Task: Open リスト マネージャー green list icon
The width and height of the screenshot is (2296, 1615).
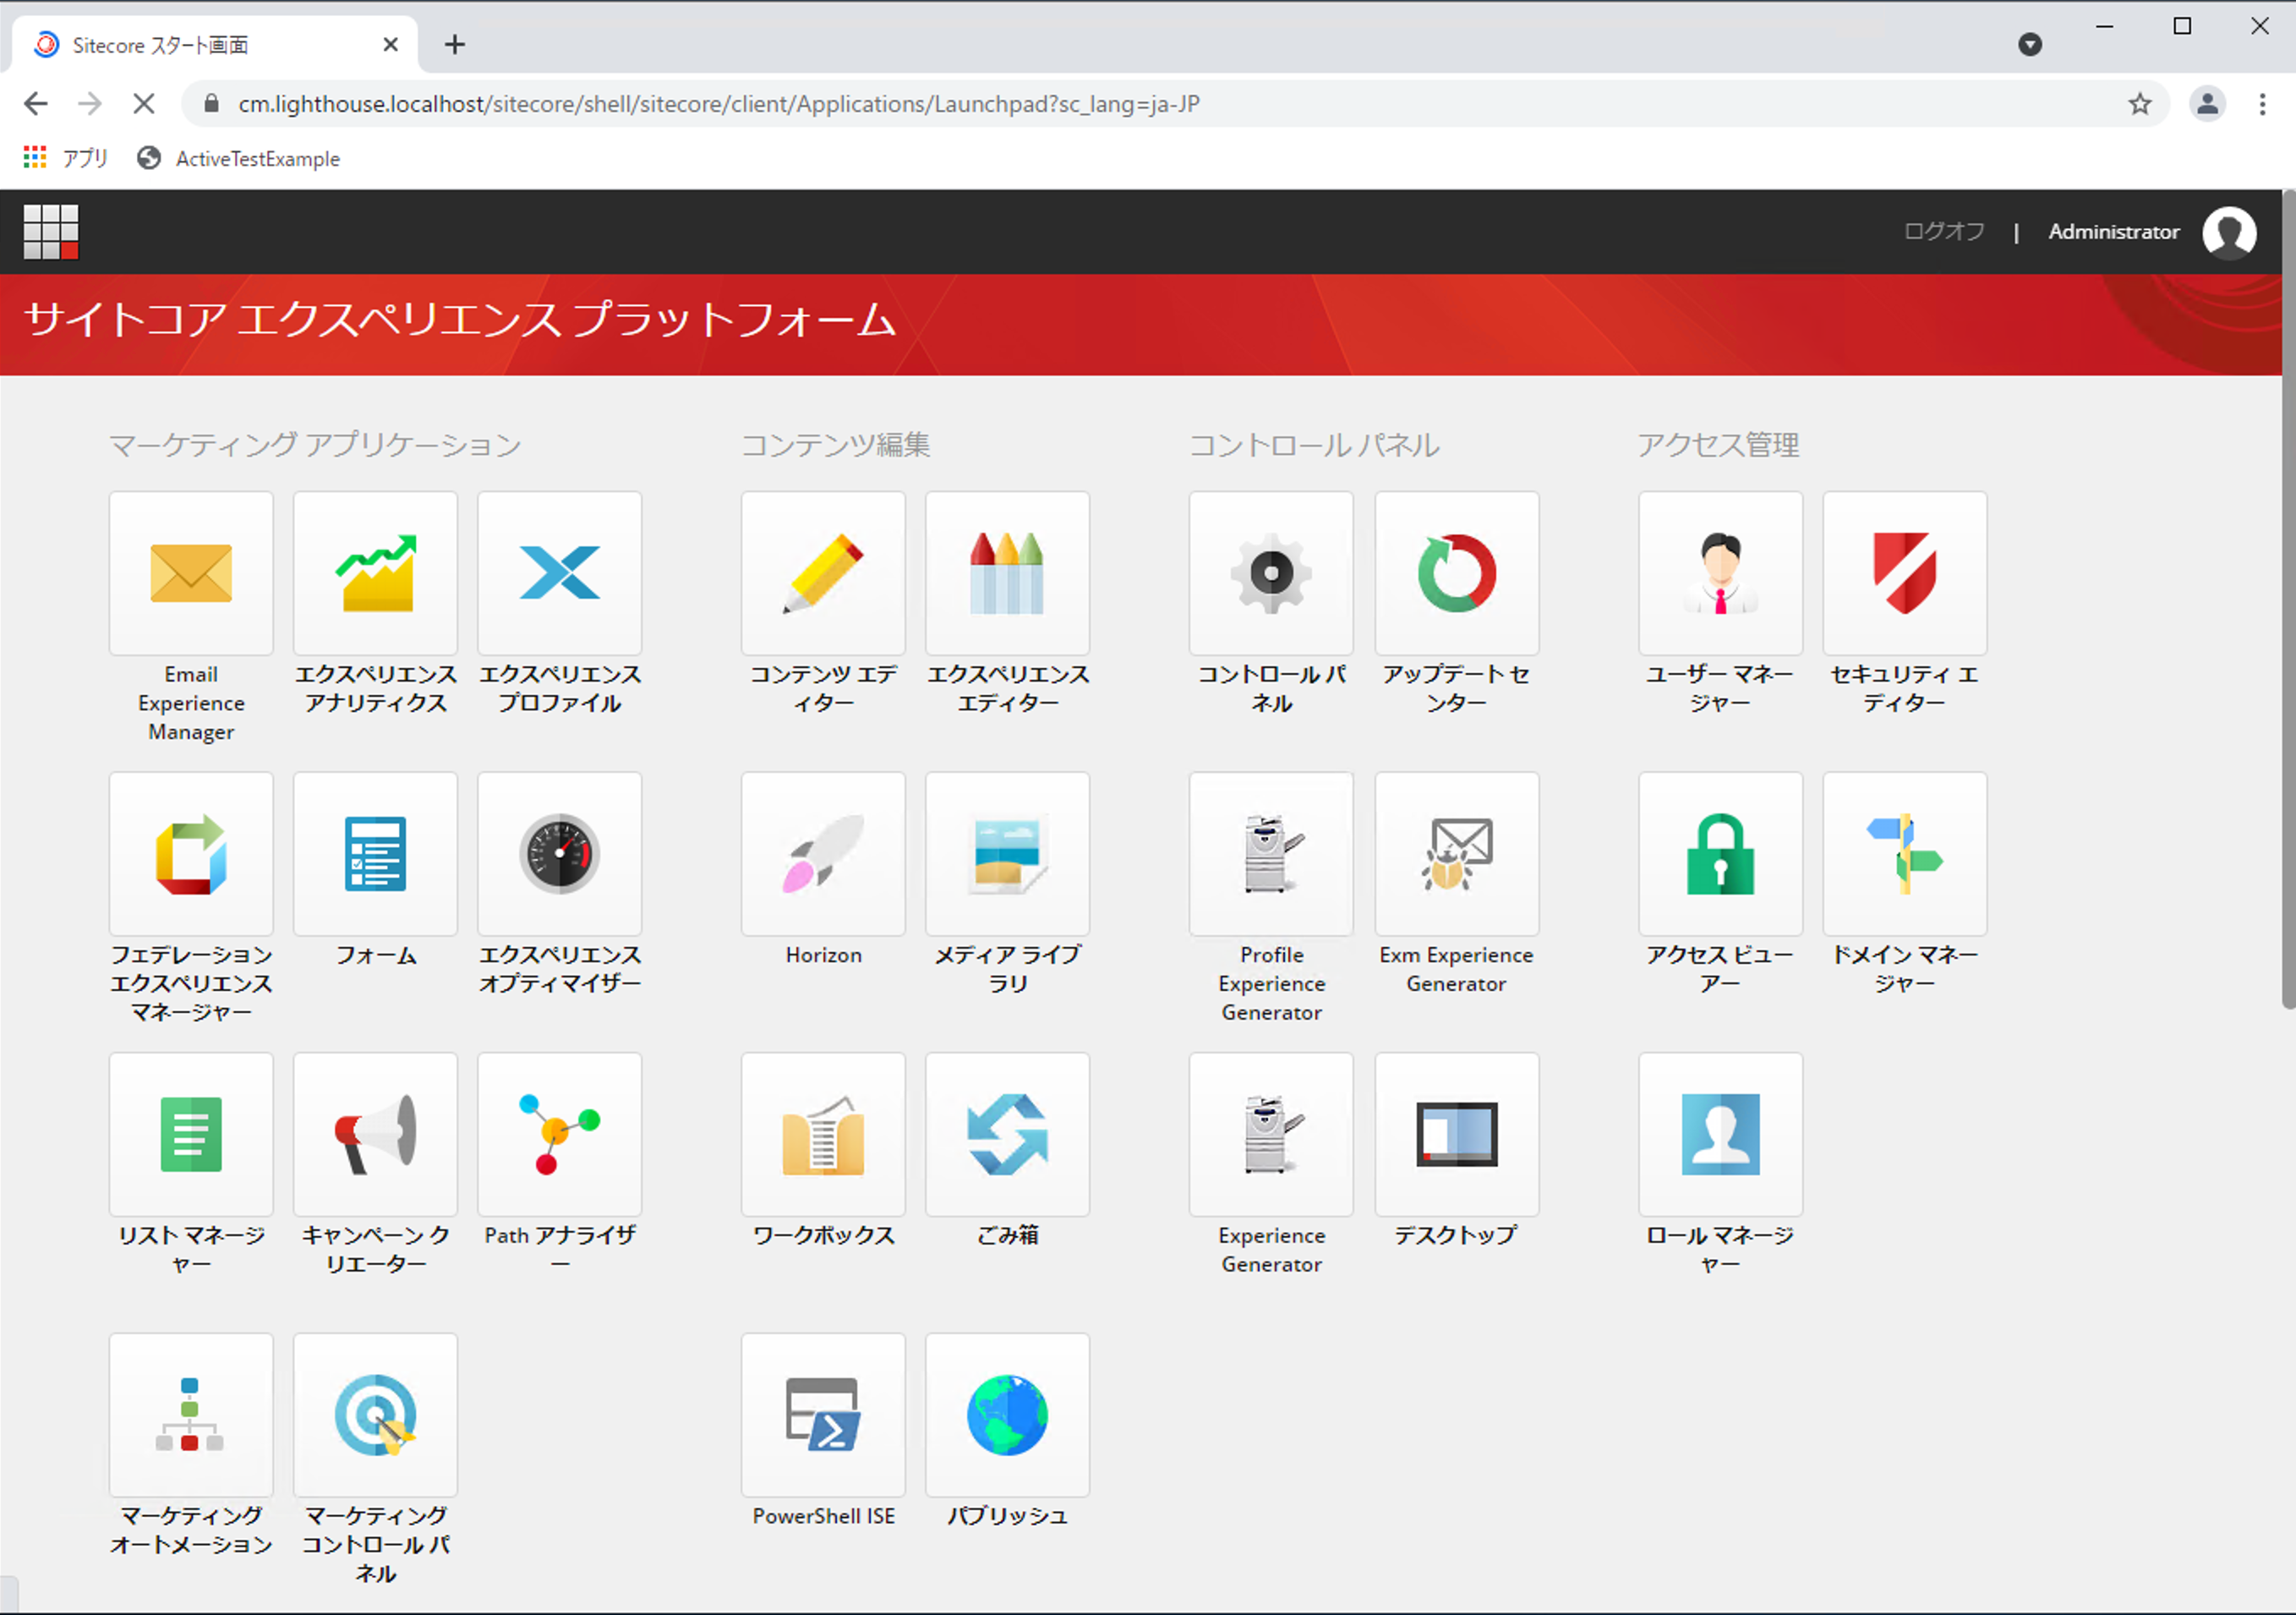Action: pyautogui.click(x=191, y=1134)
